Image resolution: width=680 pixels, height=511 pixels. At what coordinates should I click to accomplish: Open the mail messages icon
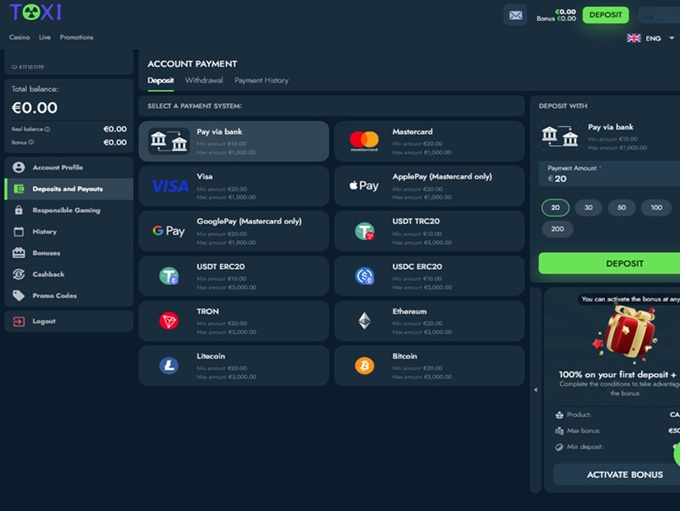(515, 15)
